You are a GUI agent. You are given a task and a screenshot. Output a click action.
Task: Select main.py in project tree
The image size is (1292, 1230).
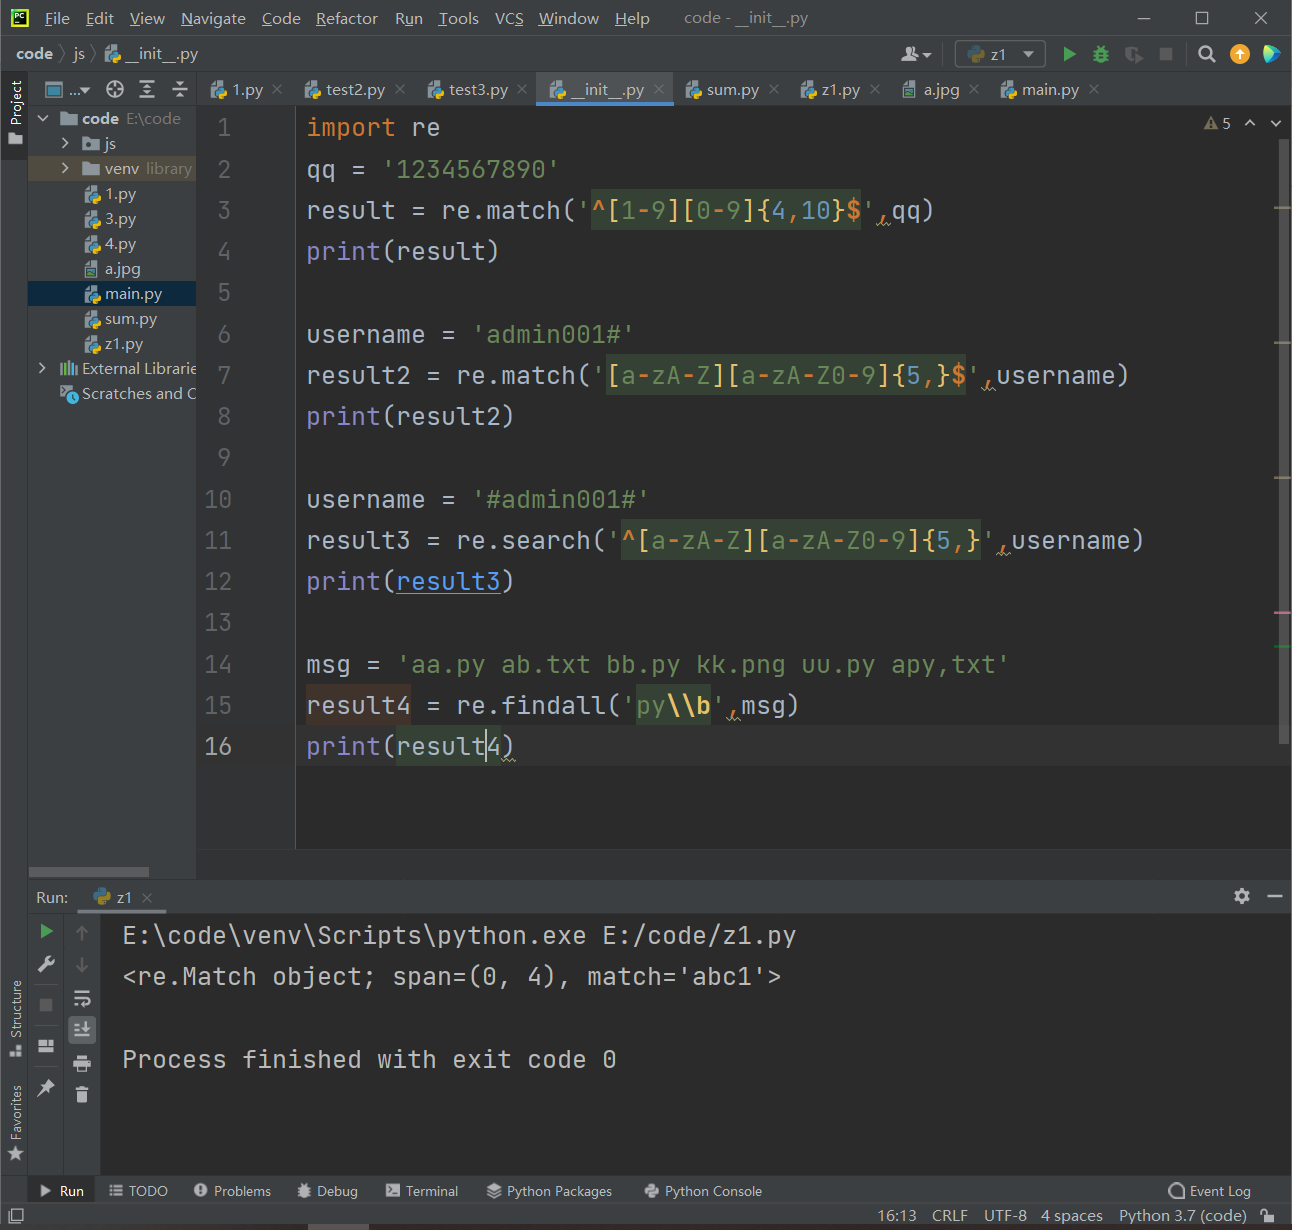pyautogui.click(x=123, y=294)
